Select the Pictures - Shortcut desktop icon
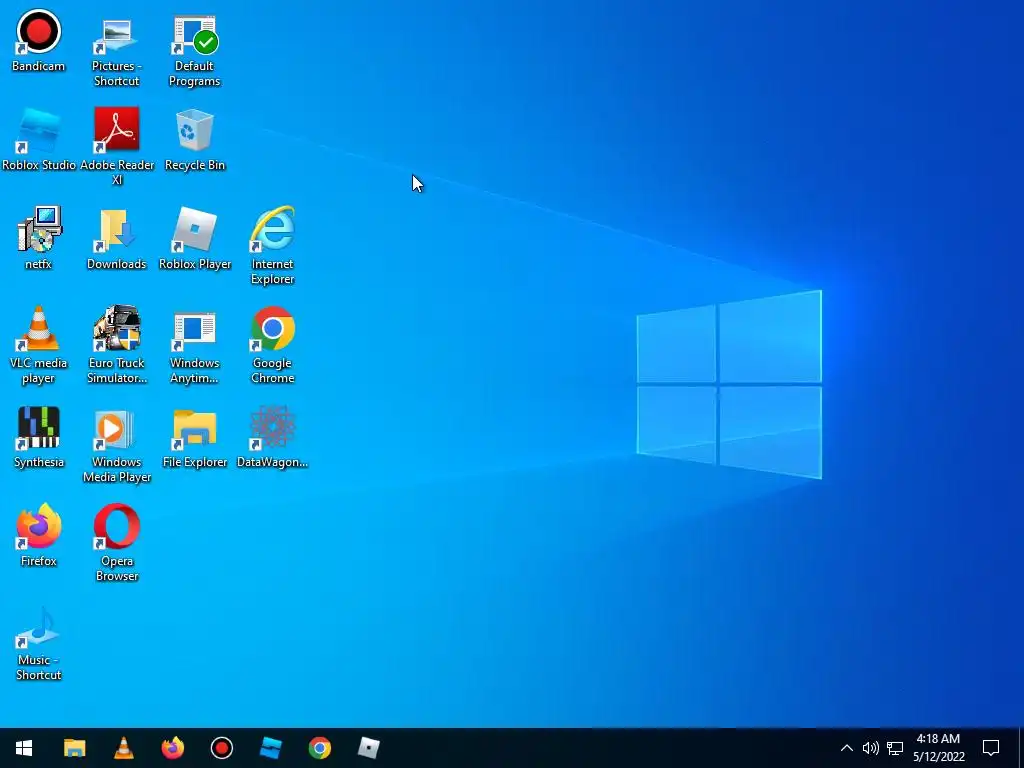 click(x=116, y=50)
